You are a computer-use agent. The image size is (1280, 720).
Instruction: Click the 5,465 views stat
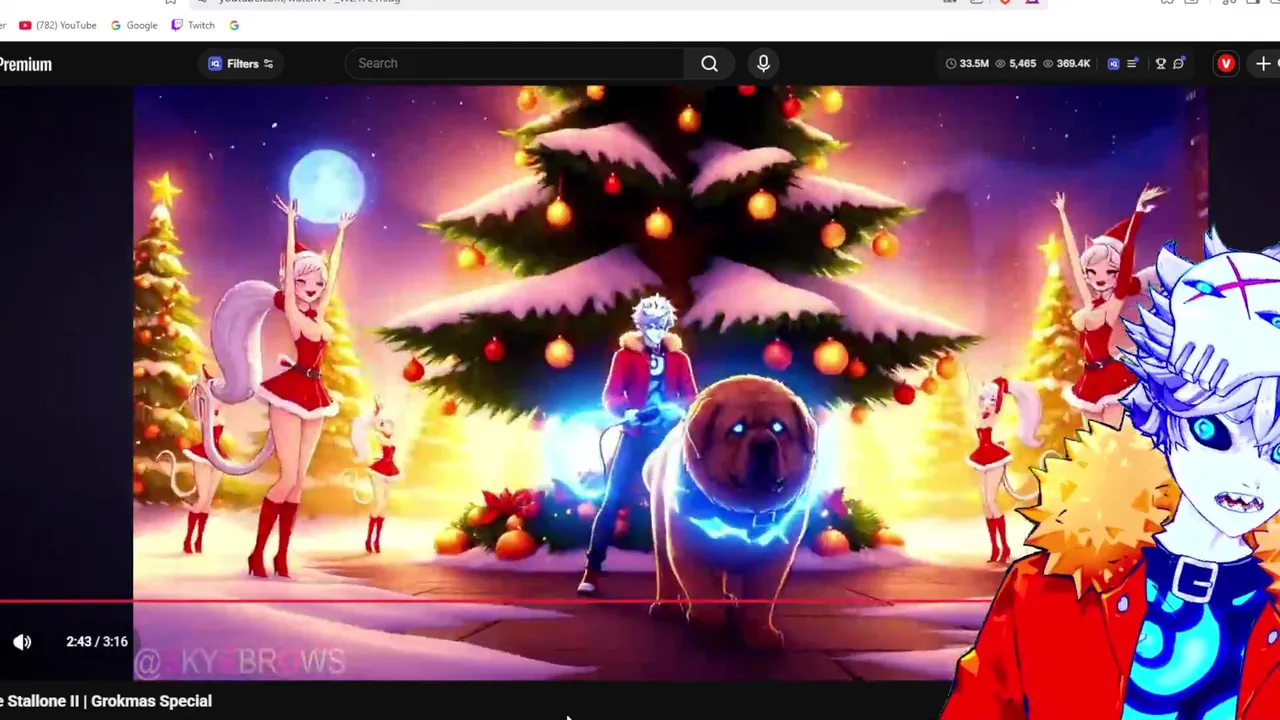pyautogui.click(x=1015, y=63)
